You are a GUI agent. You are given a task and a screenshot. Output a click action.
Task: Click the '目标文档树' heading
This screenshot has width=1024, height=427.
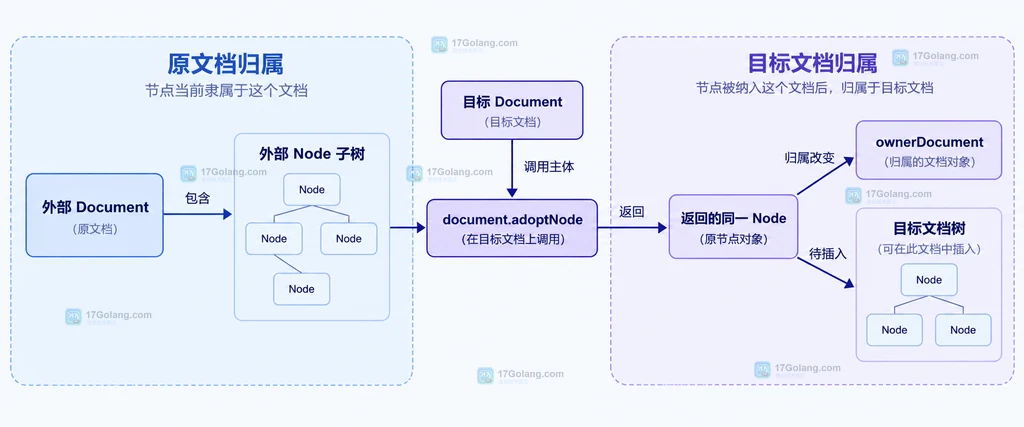(929, 229)
